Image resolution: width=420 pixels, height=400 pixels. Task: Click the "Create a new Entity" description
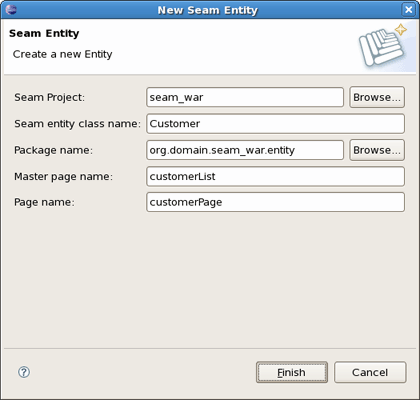(x=62, y=54)
